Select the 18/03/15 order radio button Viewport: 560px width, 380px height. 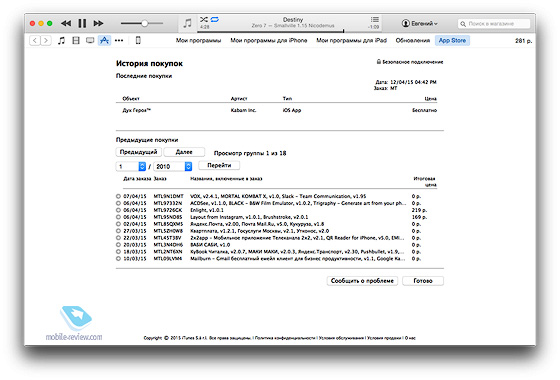118,252
